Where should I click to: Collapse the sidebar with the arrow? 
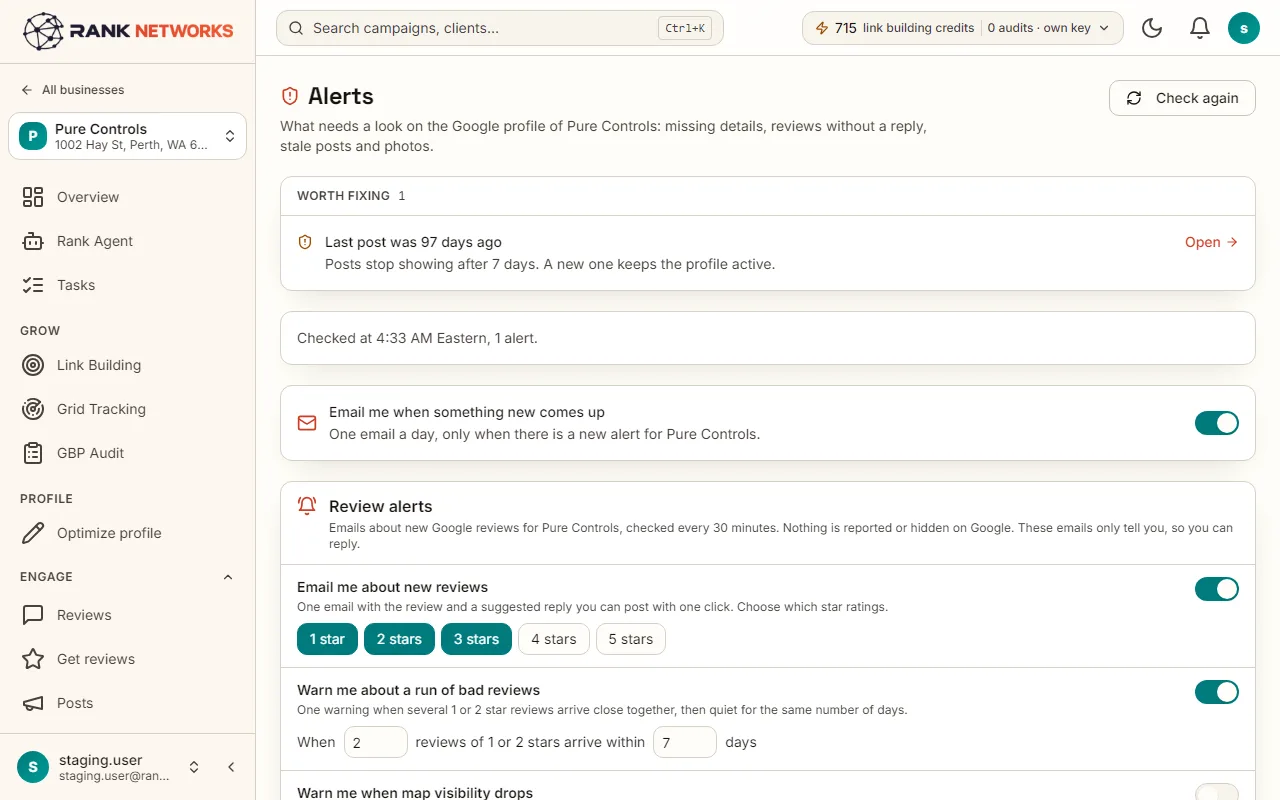click(x=231, y=767)
